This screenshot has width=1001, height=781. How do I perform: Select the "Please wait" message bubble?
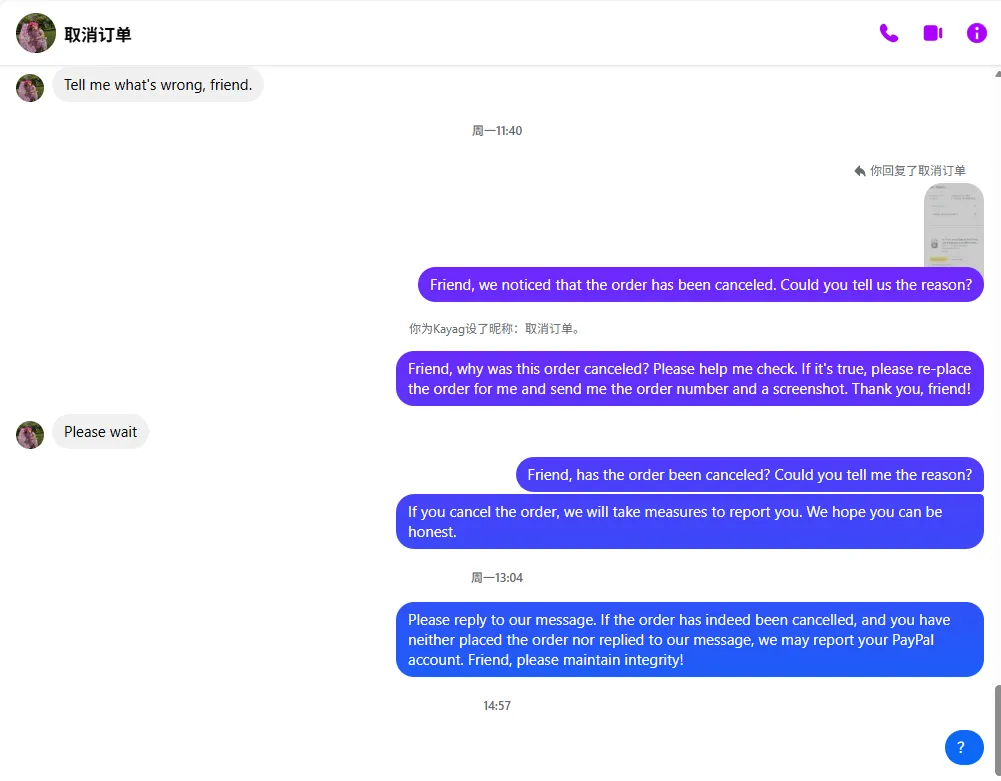[x=101, y=432]
